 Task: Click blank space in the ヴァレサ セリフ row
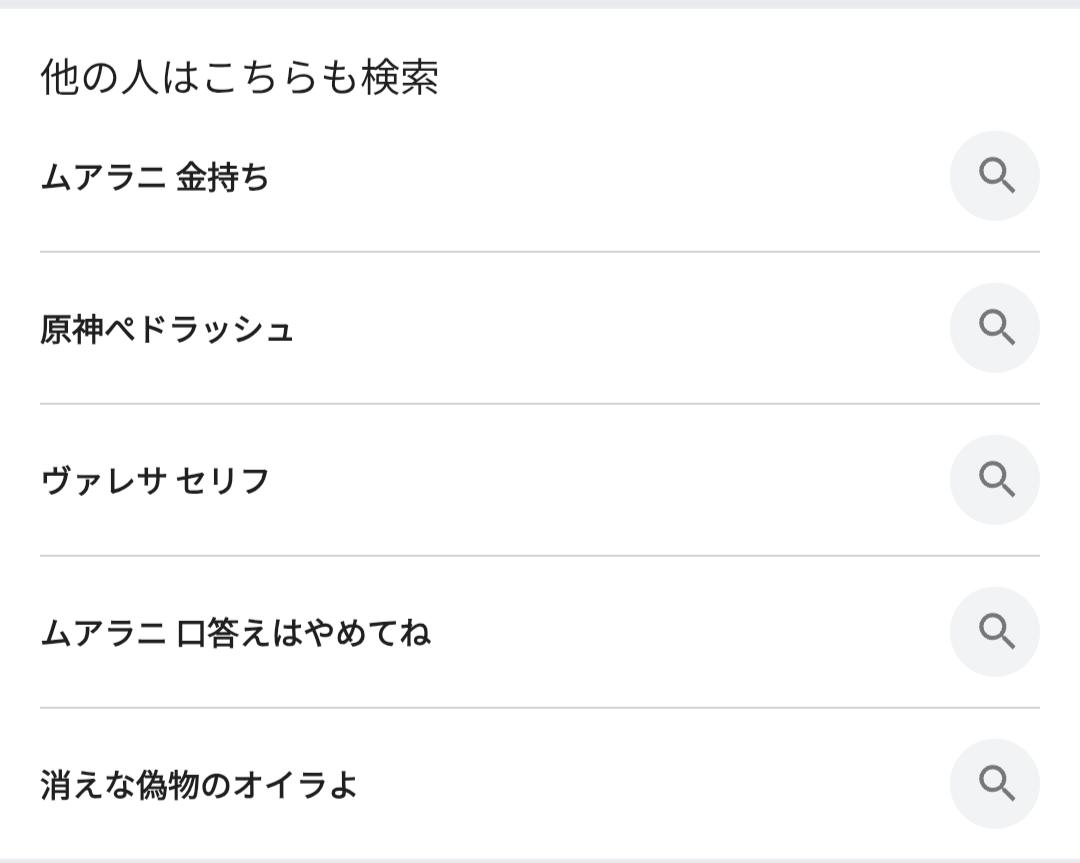tap(600, 481)
